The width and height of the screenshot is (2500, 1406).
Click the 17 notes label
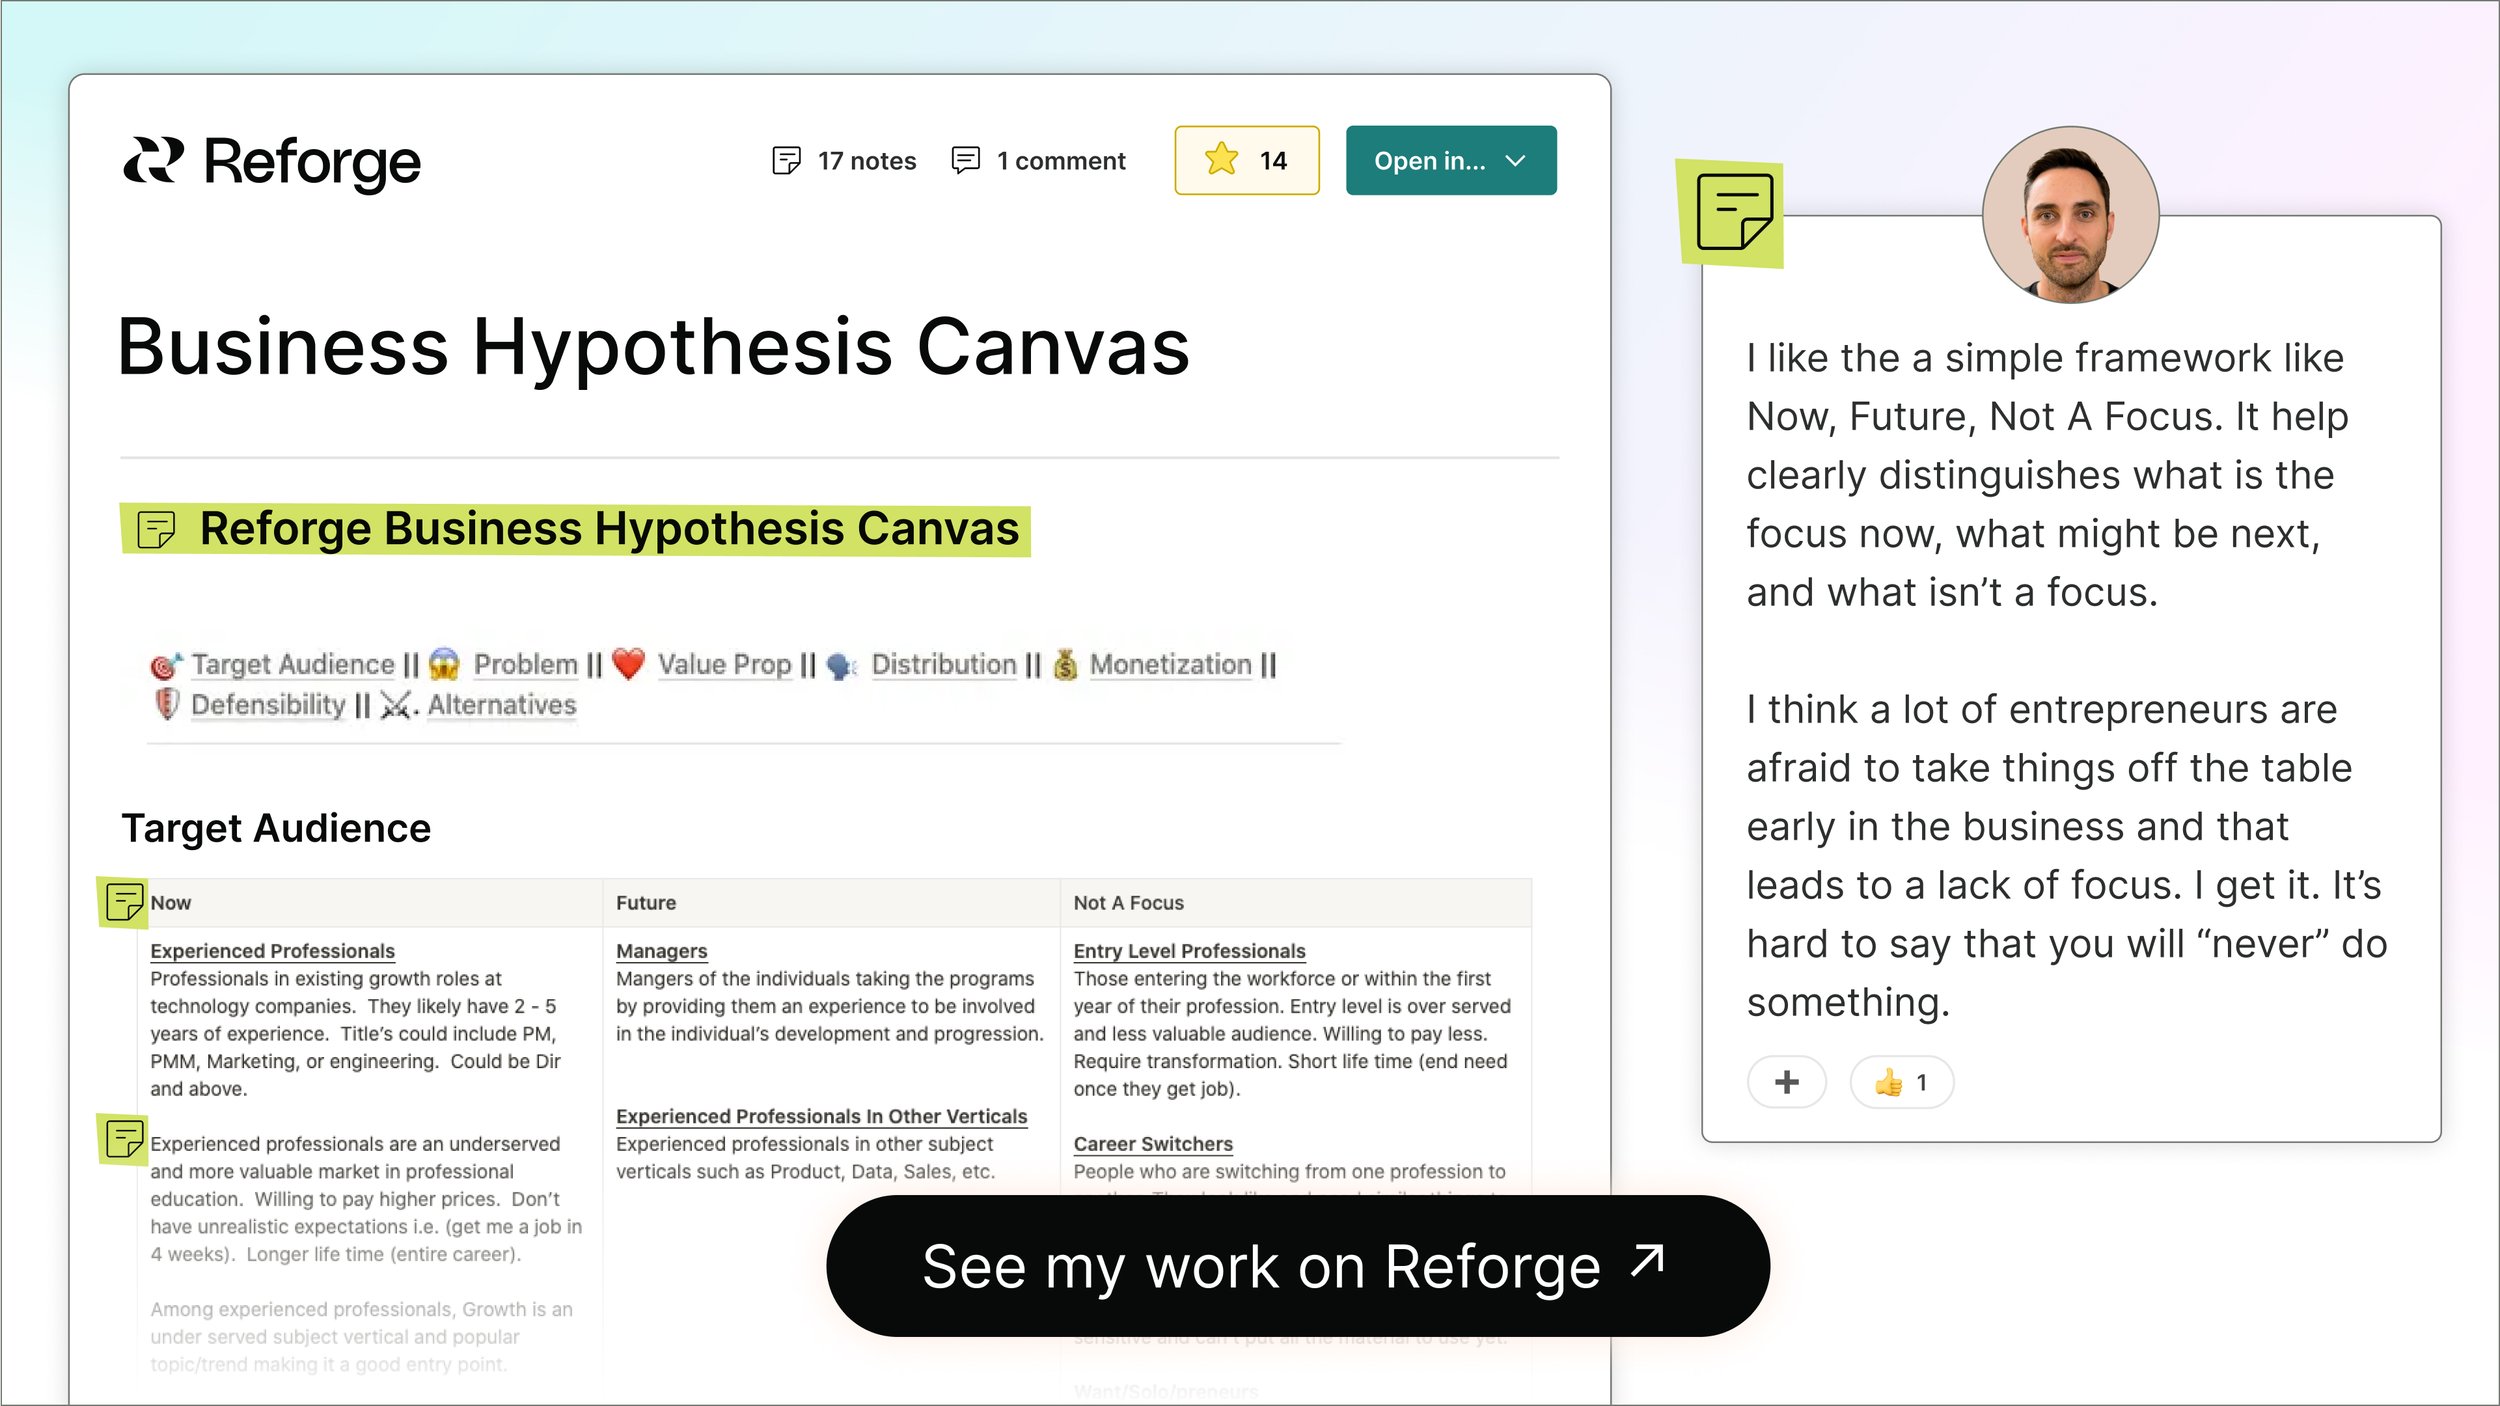866,161
